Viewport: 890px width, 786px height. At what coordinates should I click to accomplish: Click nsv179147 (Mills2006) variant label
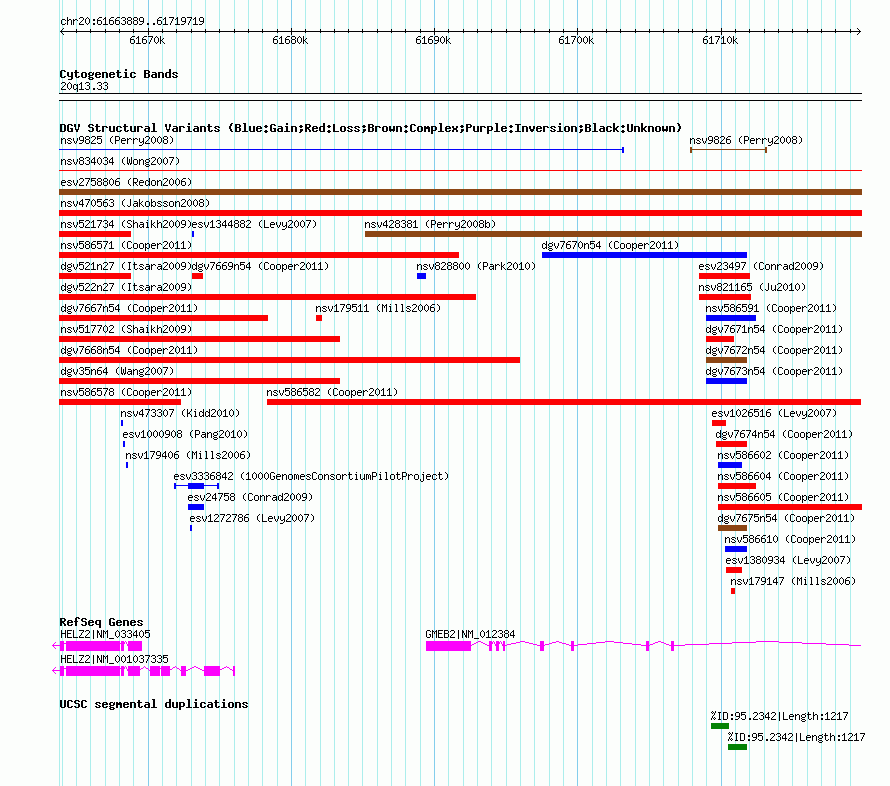point(792,581)
